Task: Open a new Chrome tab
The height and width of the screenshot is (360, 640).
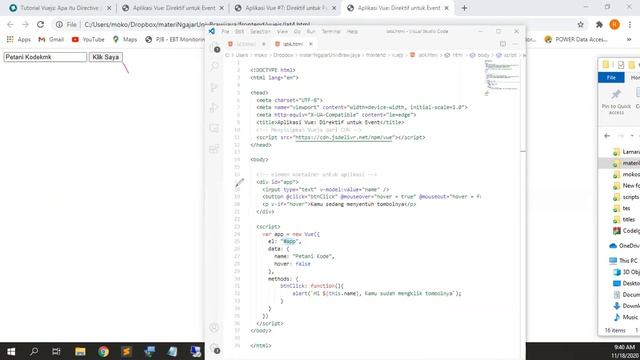Action: pyautogui.click(x=464, y=8)
